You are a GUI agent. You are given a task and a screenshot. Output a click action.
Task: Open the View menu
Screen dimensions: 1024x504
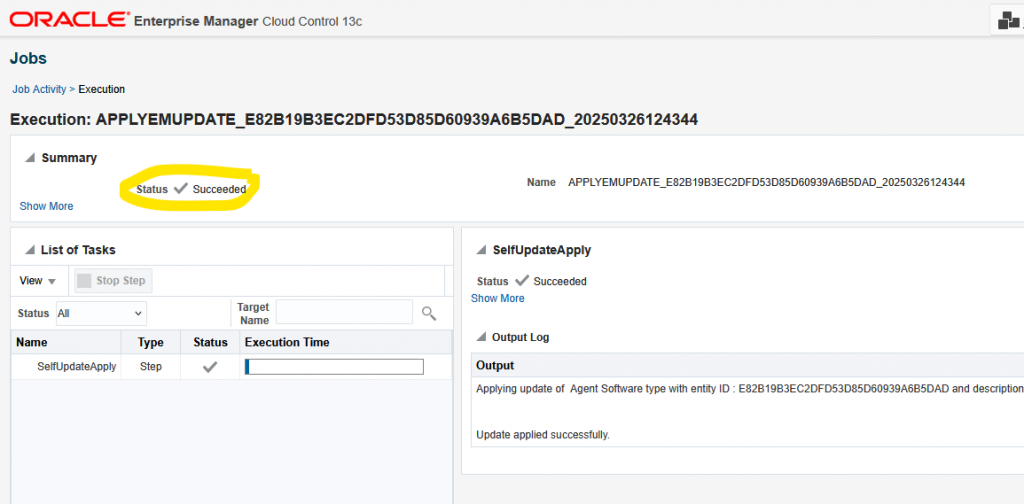[x=38, y=281]
